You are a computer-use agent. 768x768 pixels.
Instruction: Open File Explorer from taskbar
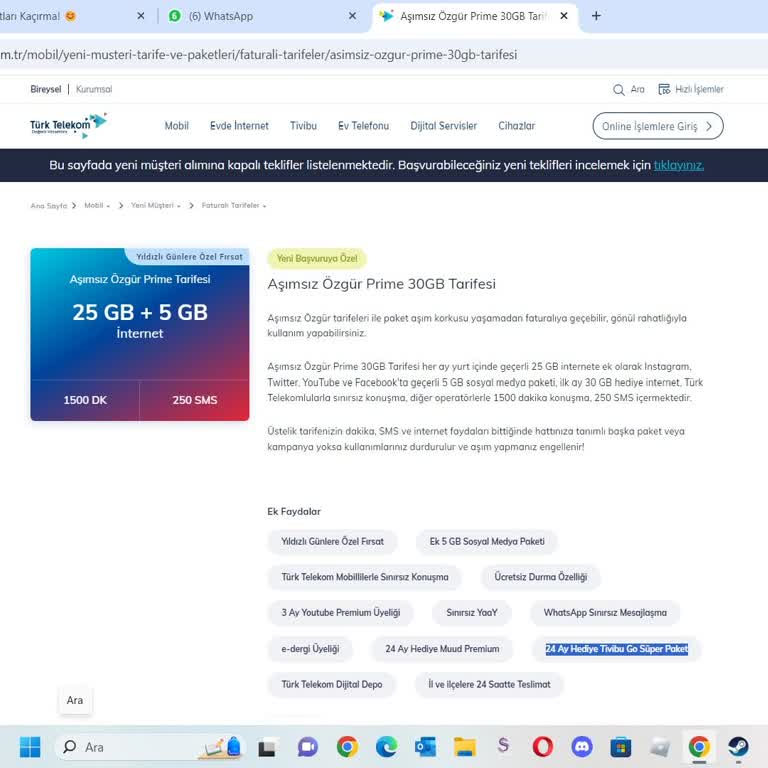464,747
